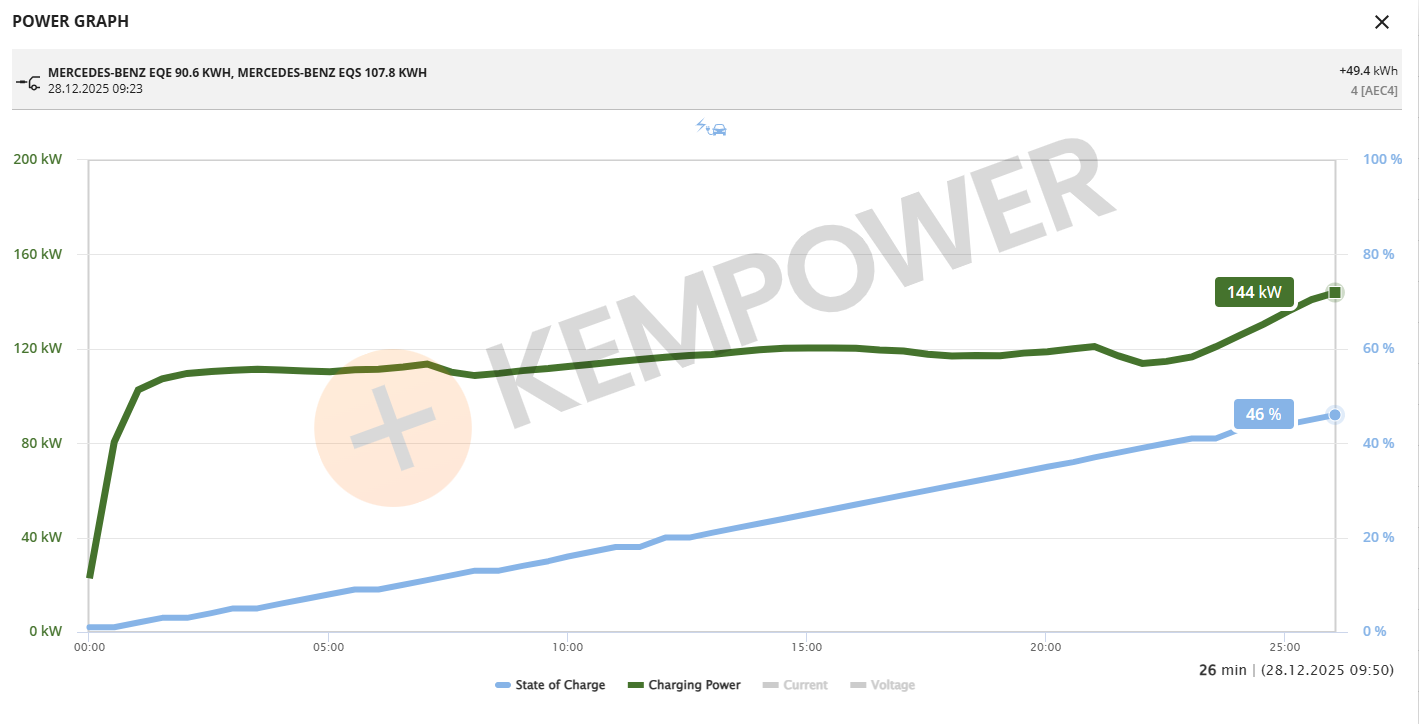Screen dimensions: 1419x724
Task: Click the 10:00 time axis label
Action: click(x=567, y=647)
